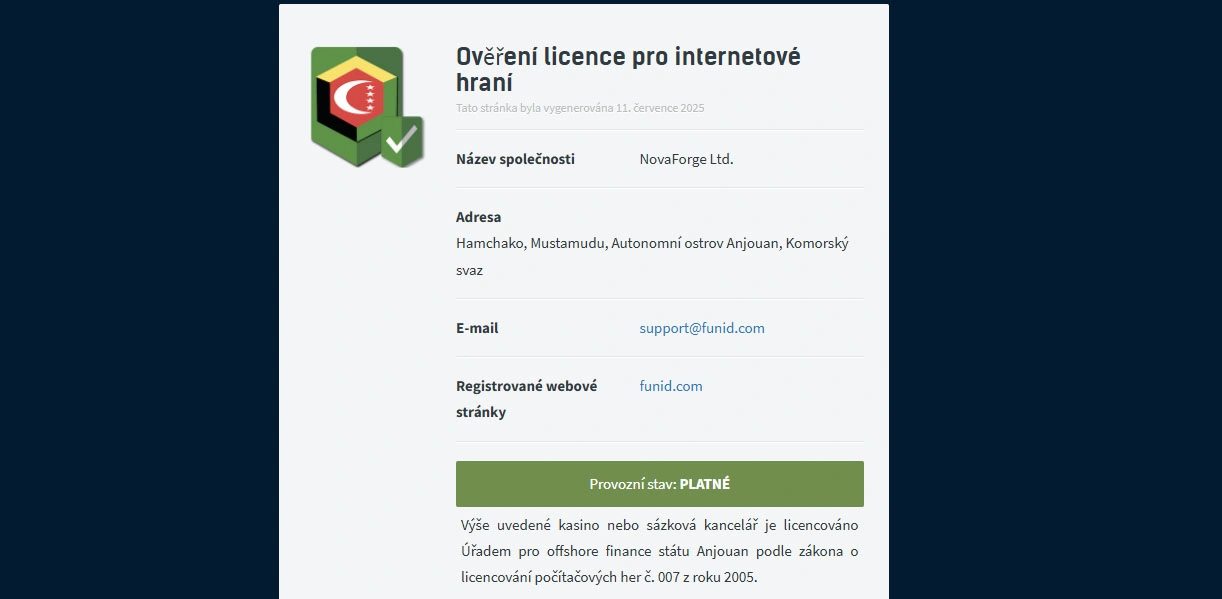The image size is (1222, 599).
Task: Click the page generation date 11. července 2025
Action: click(660, 108)
